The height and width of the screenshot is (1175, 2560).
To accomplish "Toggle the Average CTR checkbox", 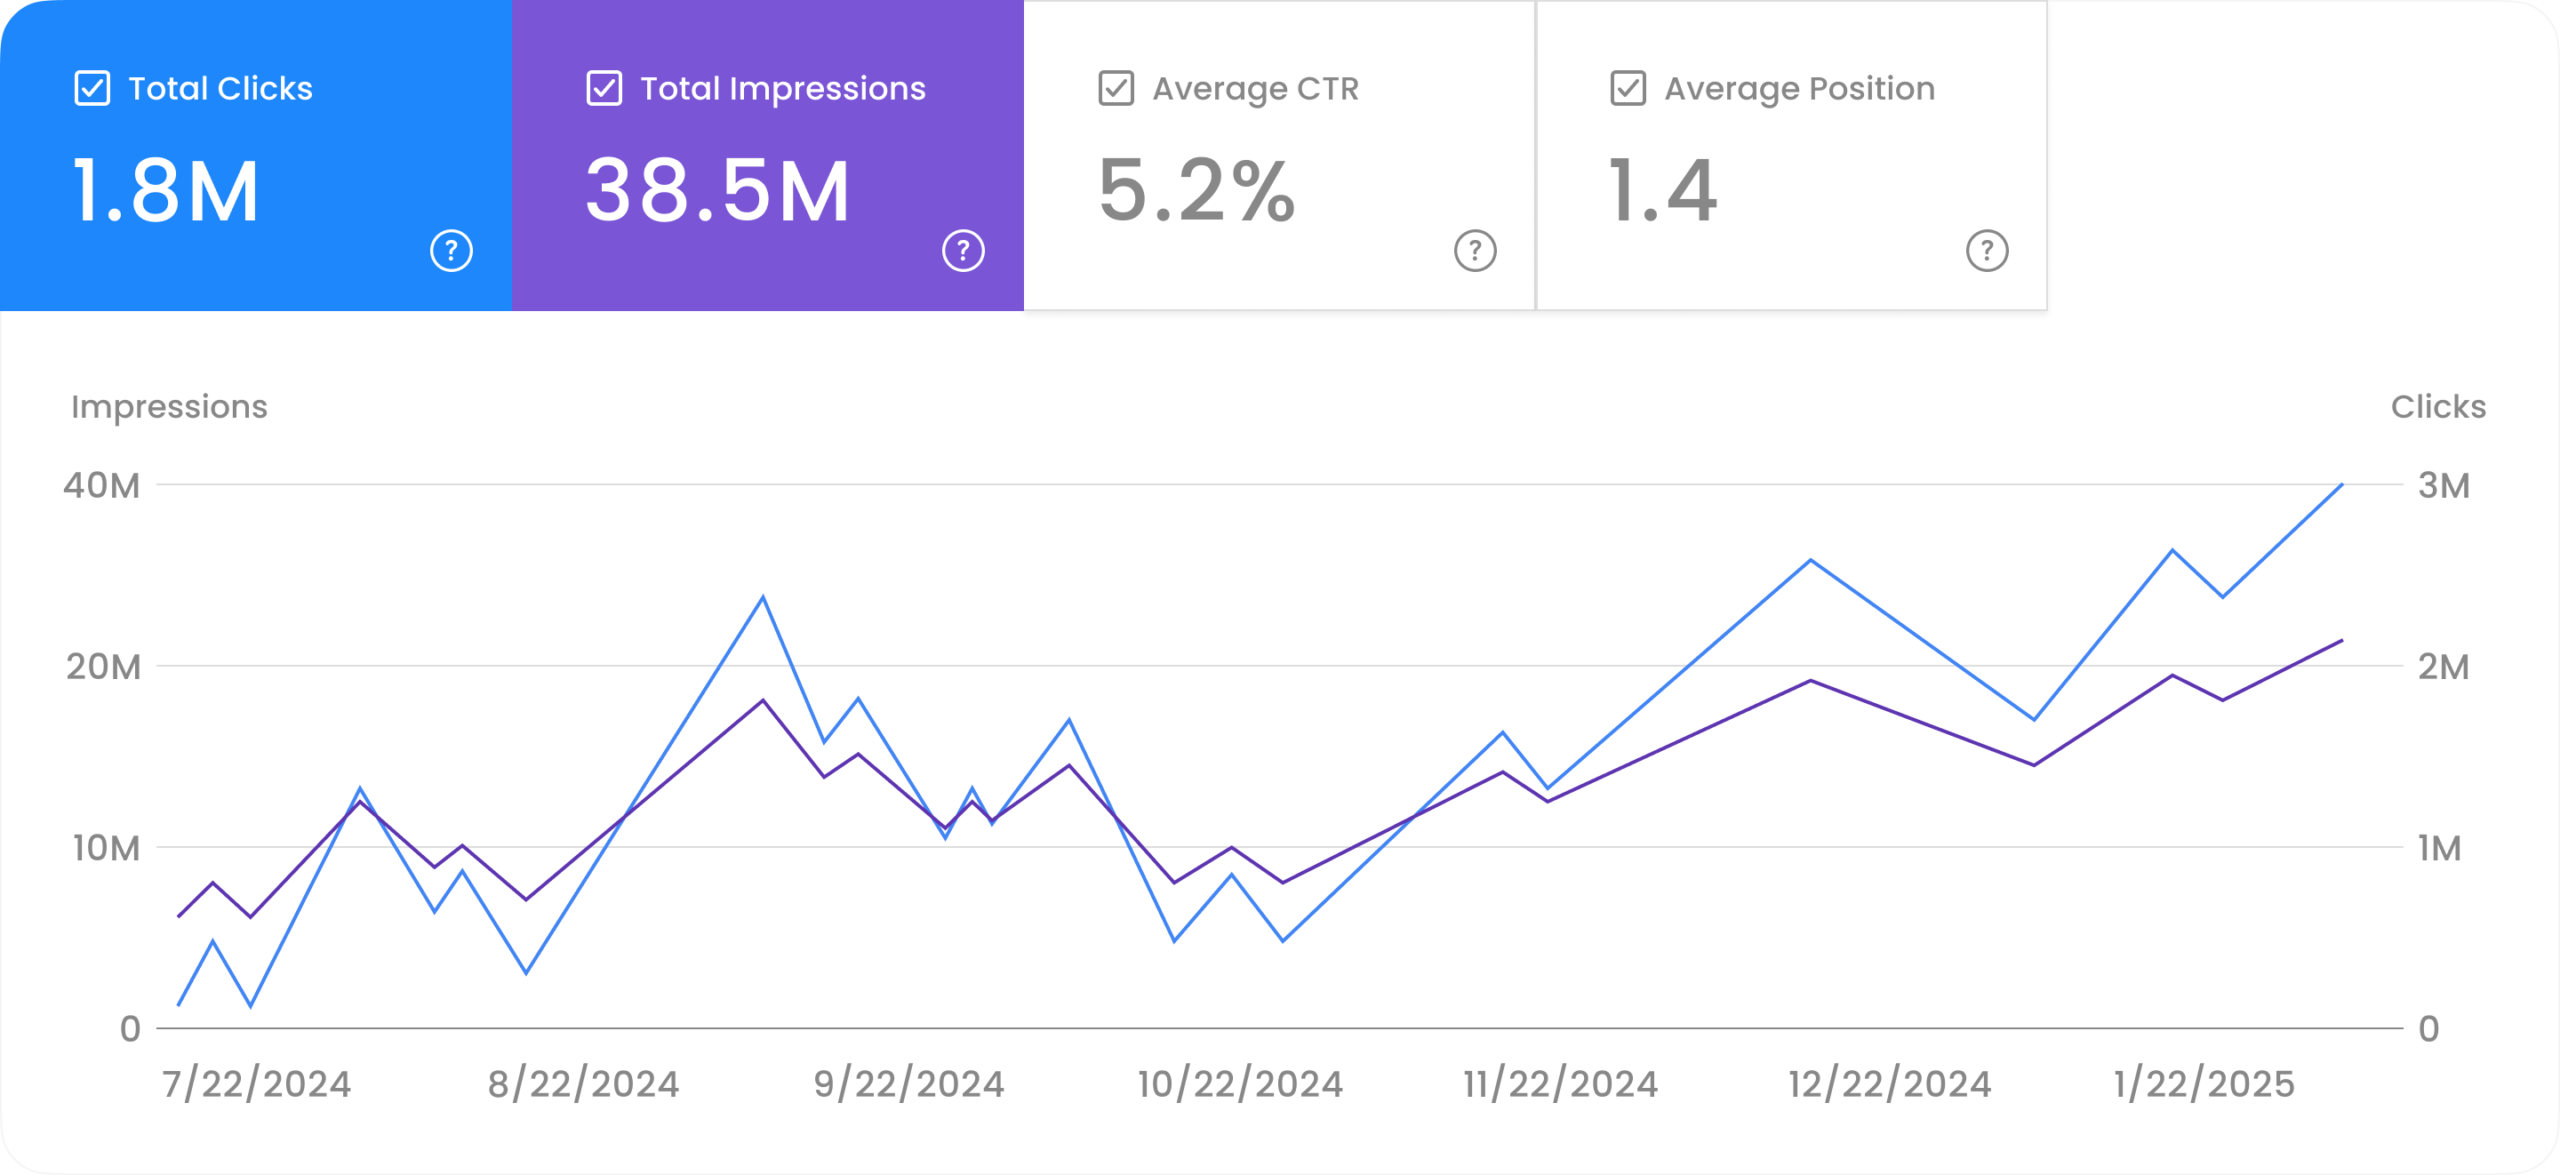I will click(1116, 88).
